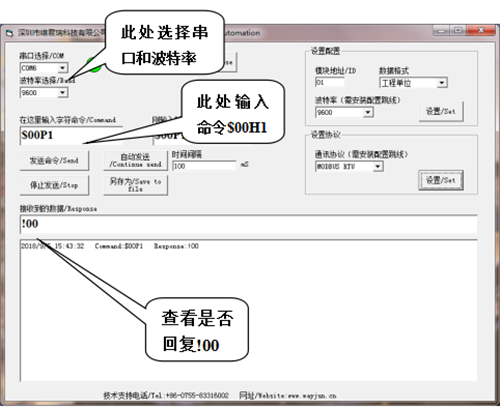Click the Response field showing !00
The image size is (500, 407).
(x=248, y=224)
